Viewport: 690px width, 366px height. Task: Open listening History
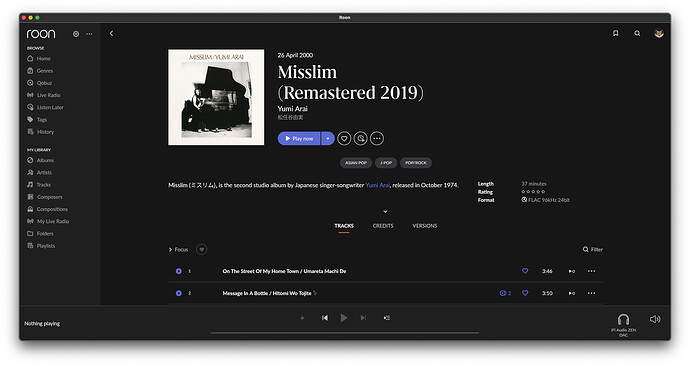coord(40,132)
